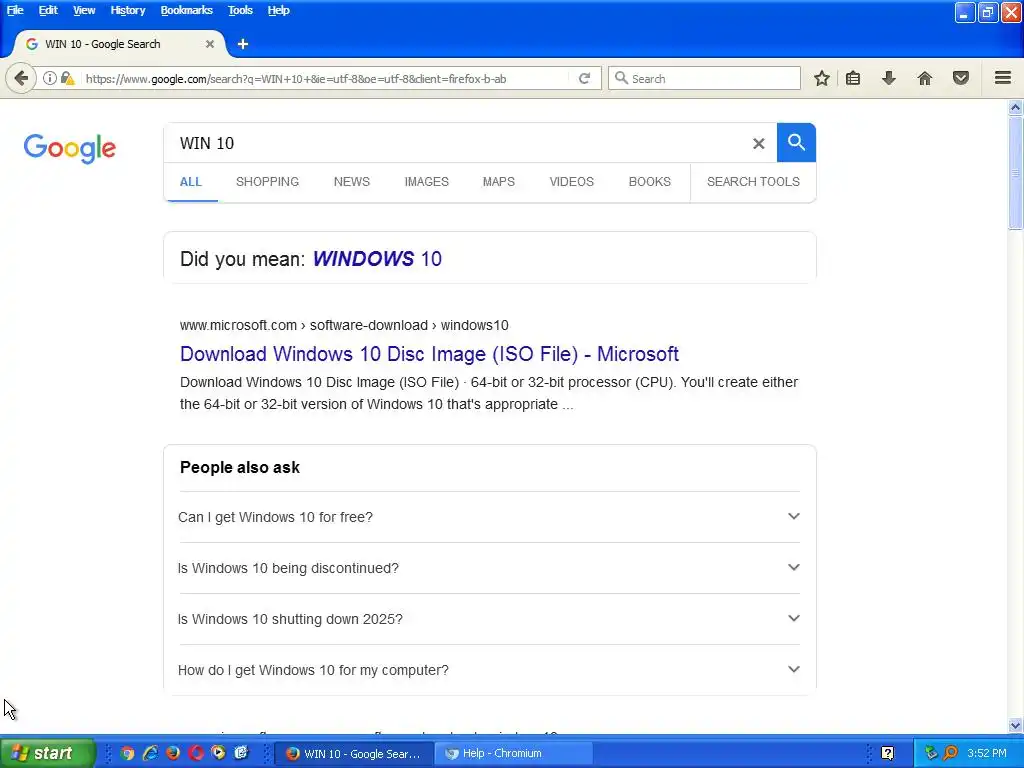Click the padlock warning icon in address bar
The height and width of the screenshot is (768, 1024).
pyautogui.click(x=67, y=78)
